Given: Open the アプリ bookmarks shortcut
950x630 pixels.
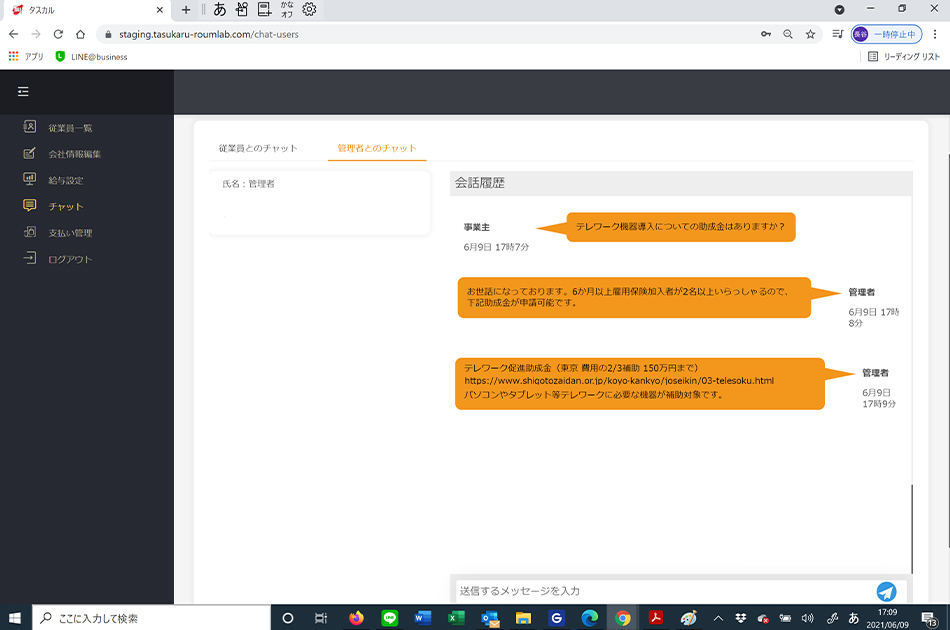Looking at the screenshot, I should click(x=26, y=56).
